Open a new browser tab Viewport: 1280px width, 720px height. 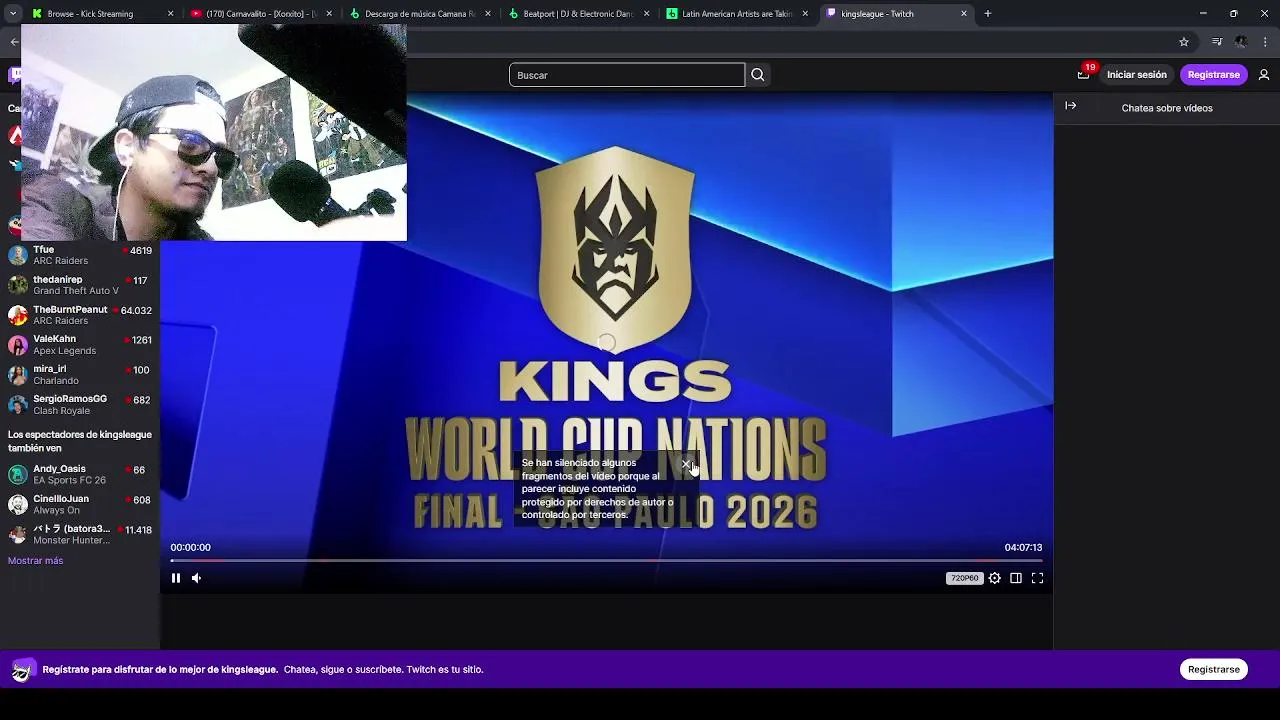point(988,14)
